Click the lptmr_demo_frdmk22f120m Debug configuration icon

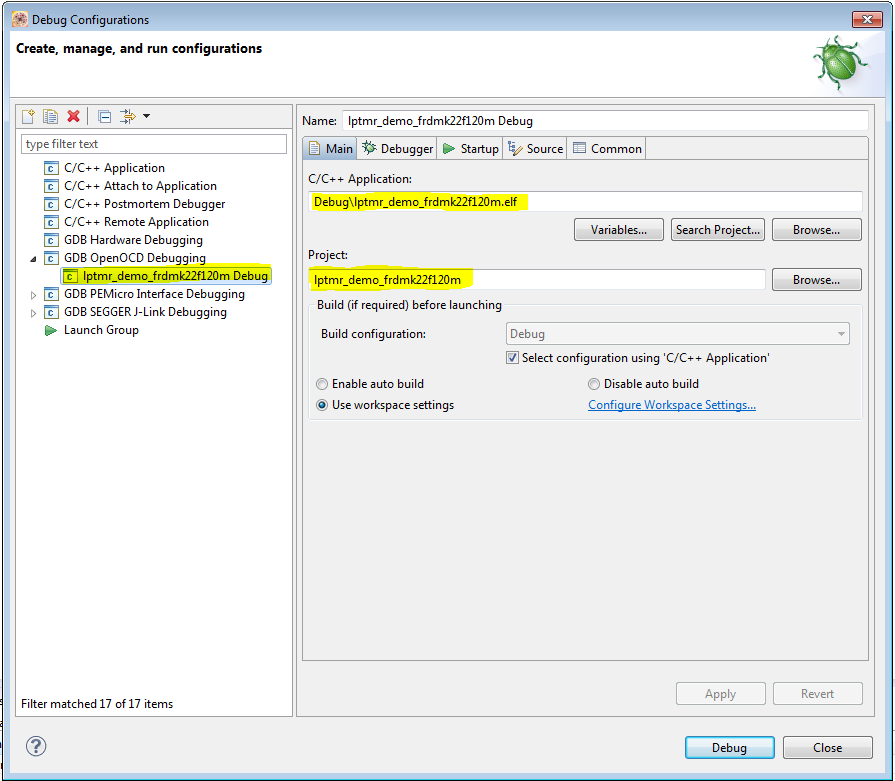(70, 276)
